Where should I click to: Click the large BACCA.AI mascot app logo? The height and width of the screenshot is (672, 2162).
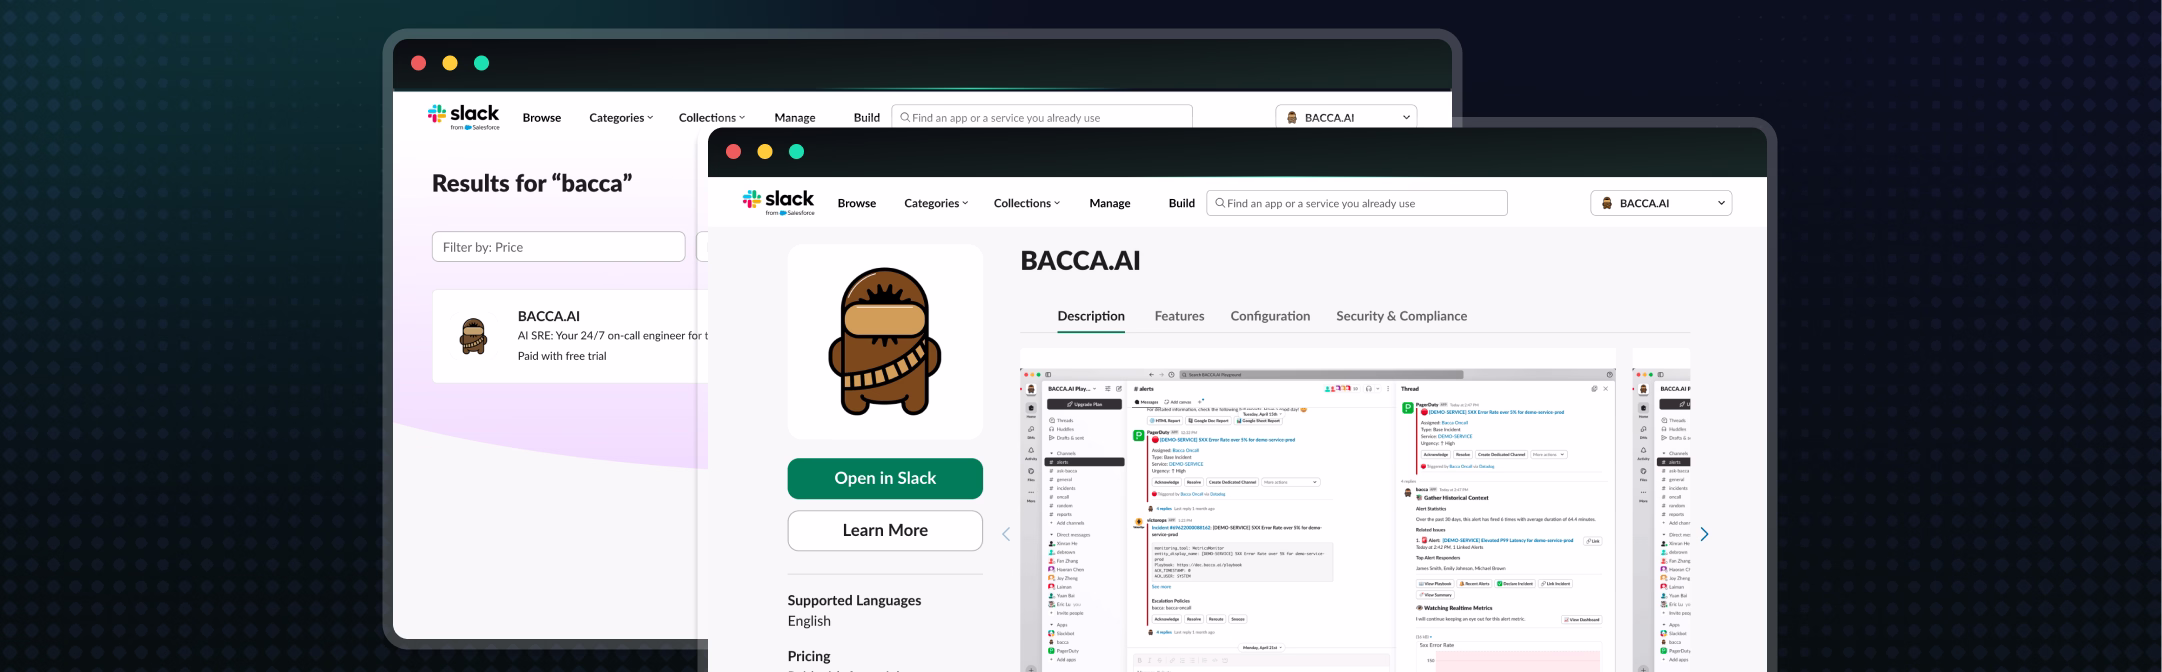[885, 342]
